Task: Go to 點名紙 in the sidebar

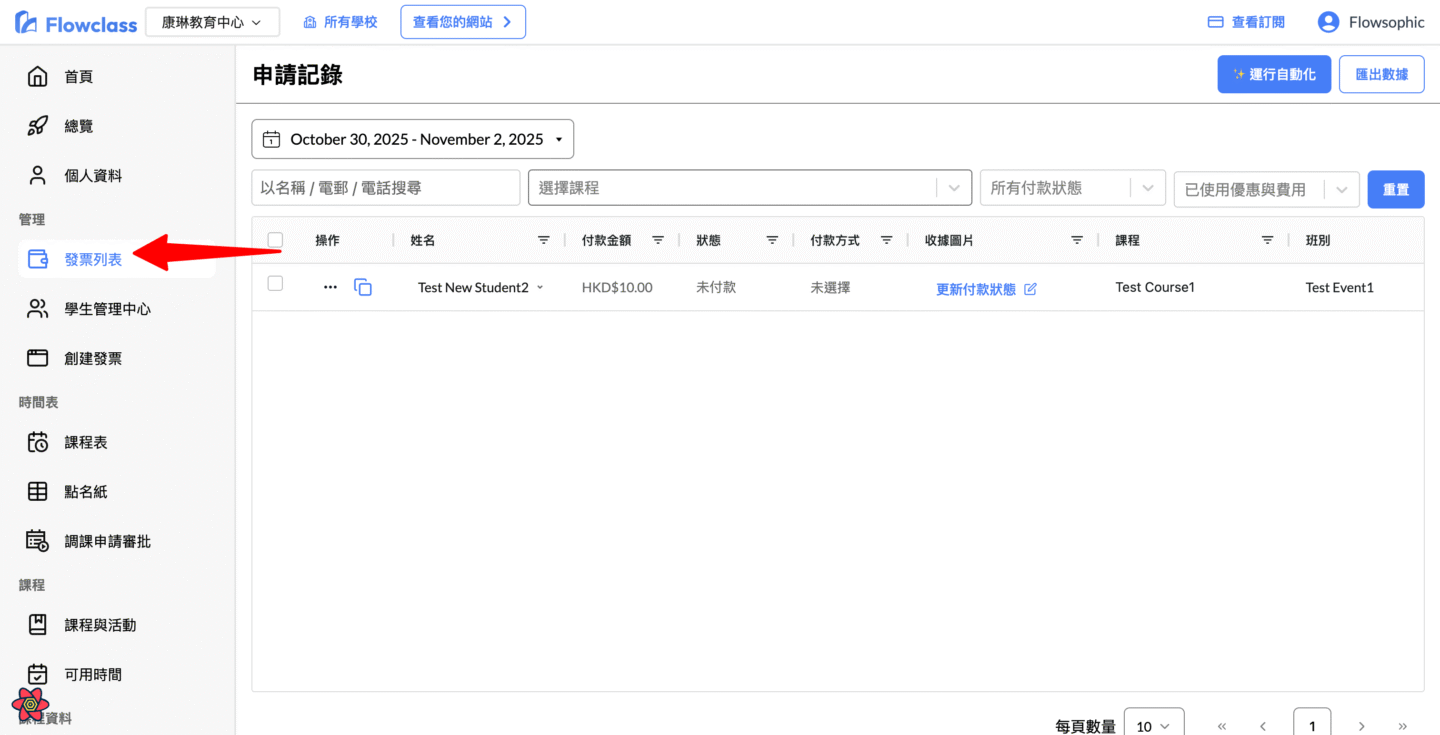Action: coord(86,492)
